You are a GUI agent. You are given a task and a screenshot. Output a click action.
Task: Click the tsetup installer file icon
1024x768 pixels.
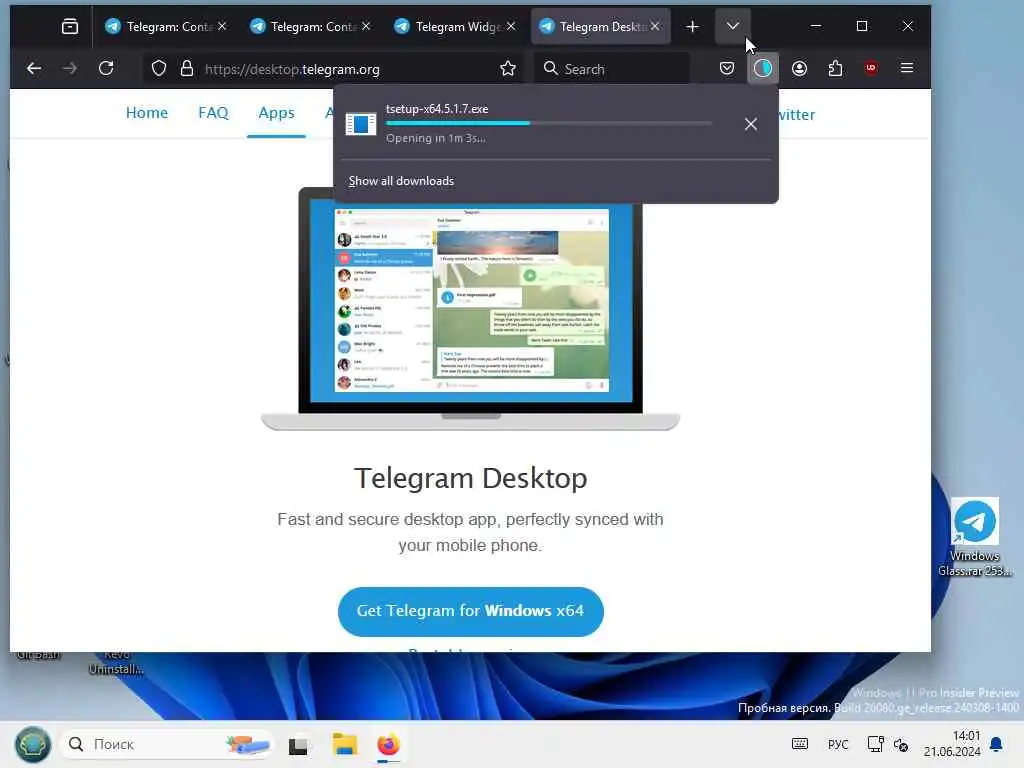pyautogui.click(x=361, y=123)
